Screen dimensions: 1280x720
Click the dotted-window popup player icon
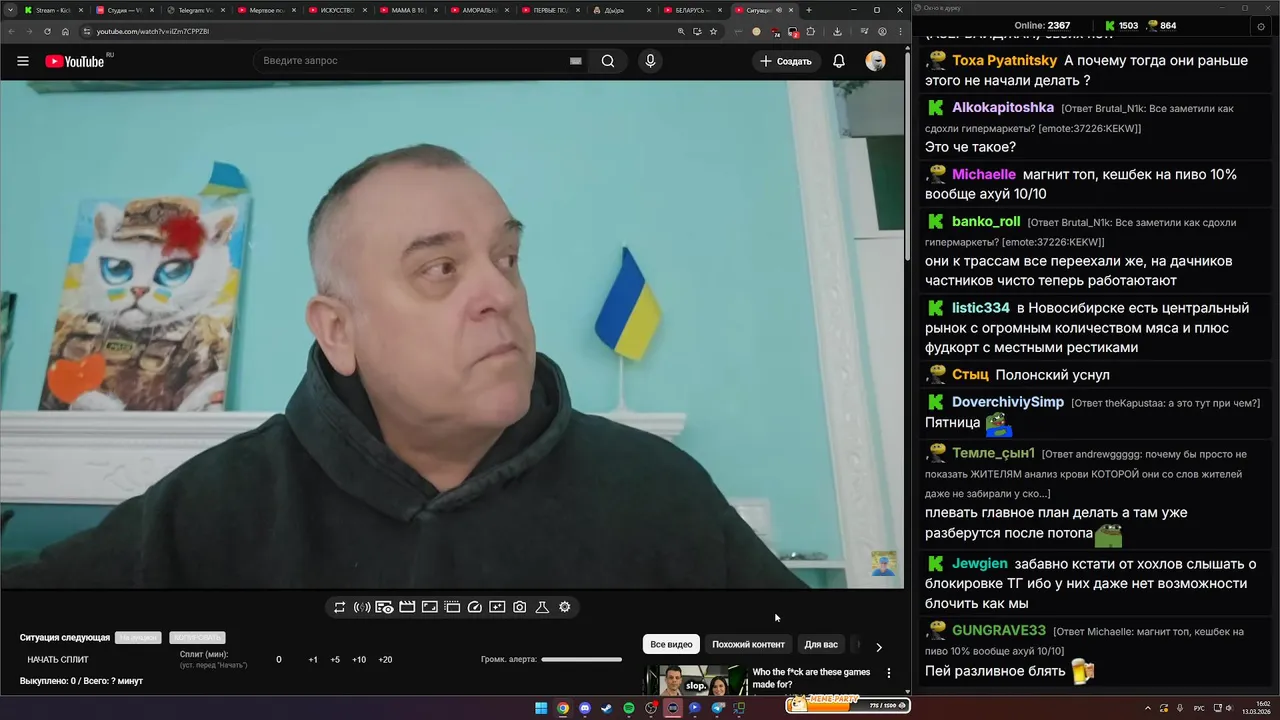pos(452,607)
